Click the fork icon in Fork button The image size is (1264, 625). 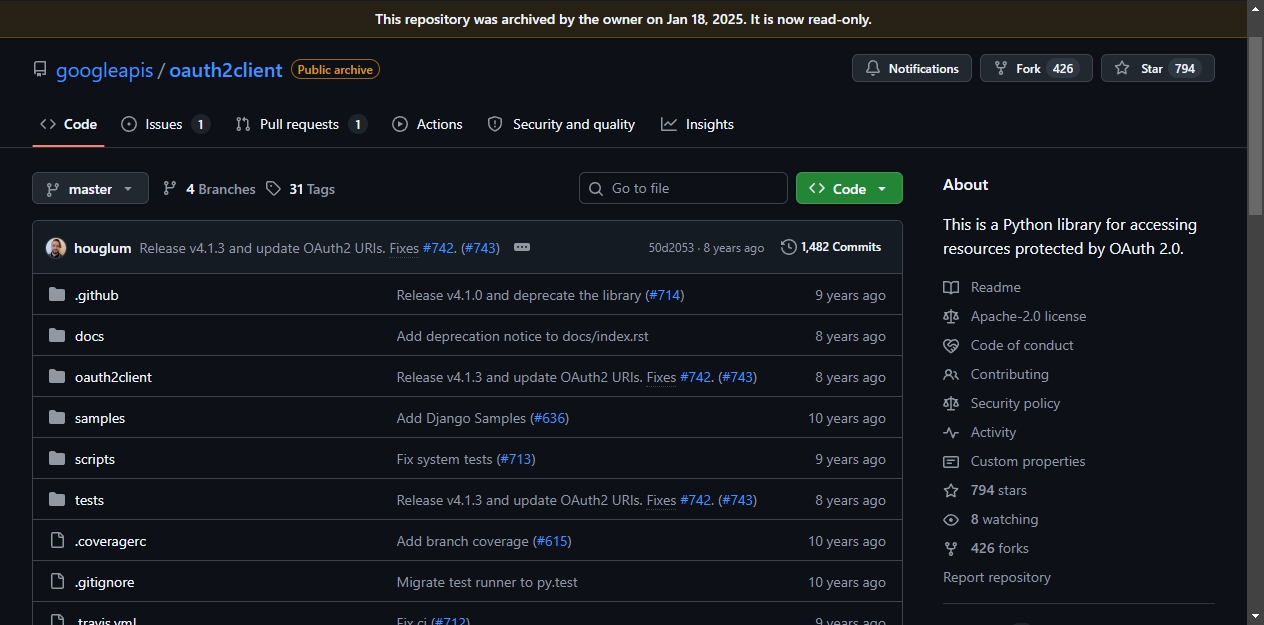(1001, 69)
